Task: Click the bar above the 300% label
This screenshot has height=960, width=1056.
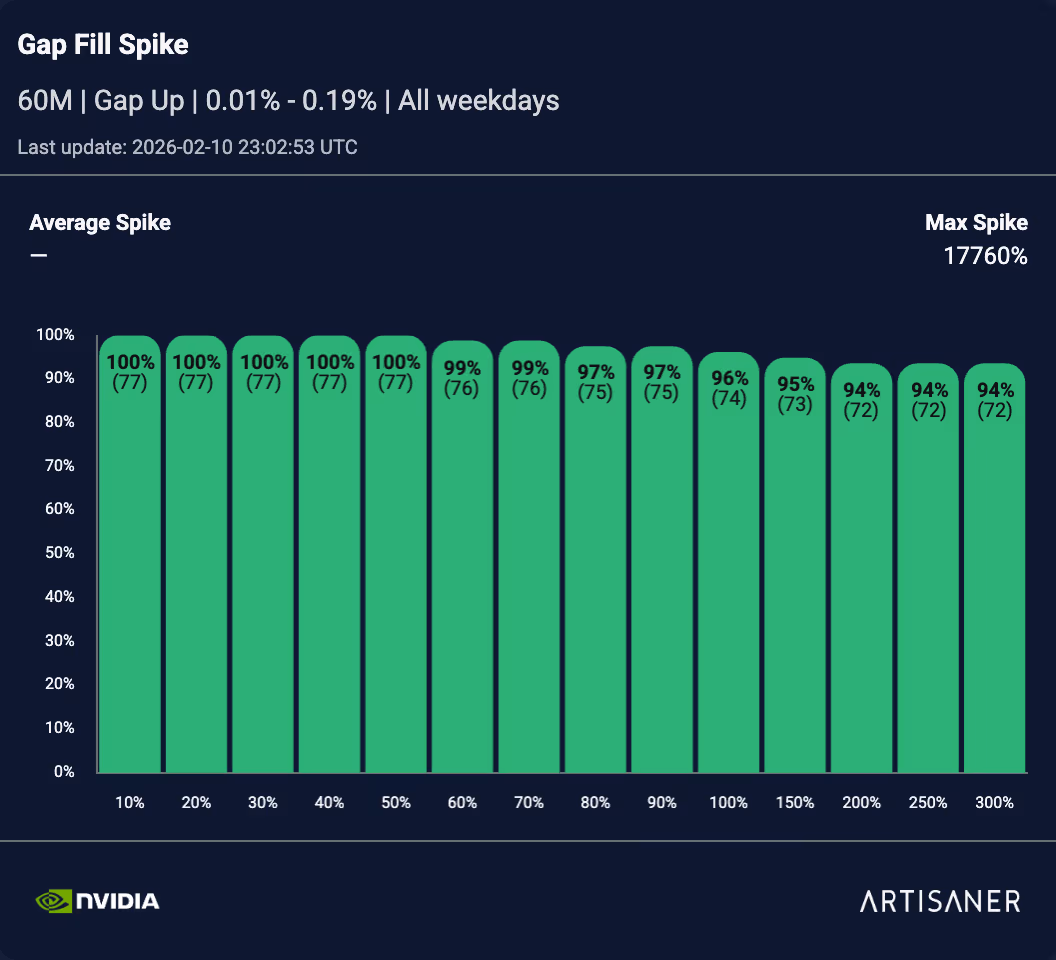Action: [995, 567]
